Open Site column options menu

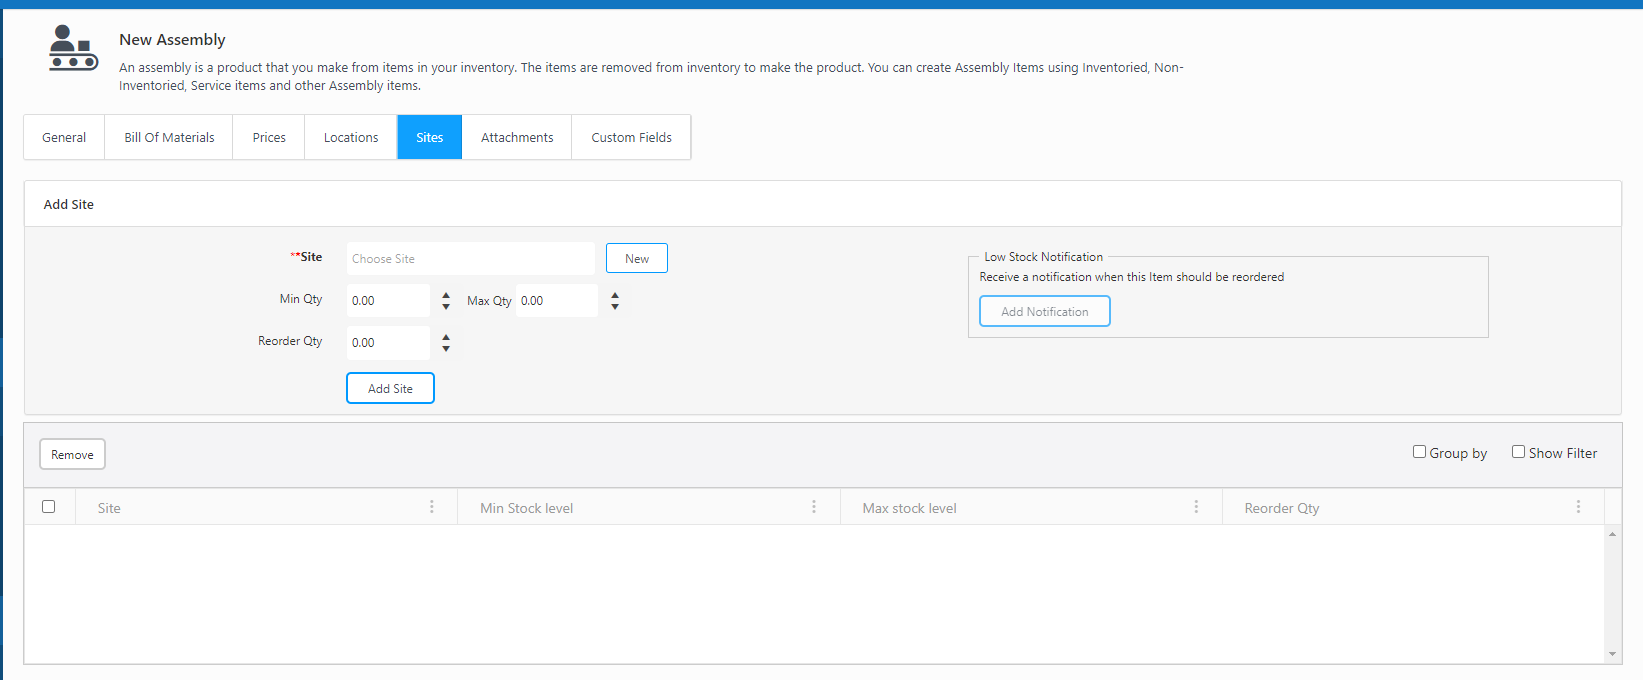click(432, 507)
